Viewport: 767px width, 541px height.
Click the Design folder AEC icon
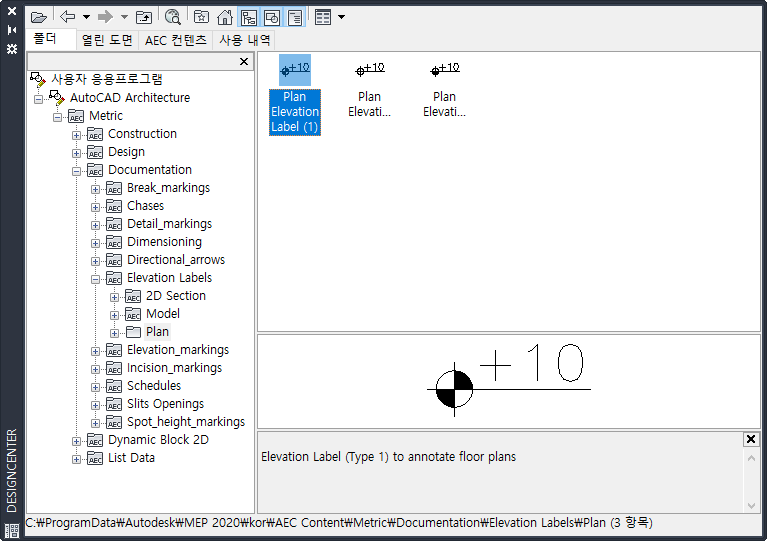coord(95,153)
